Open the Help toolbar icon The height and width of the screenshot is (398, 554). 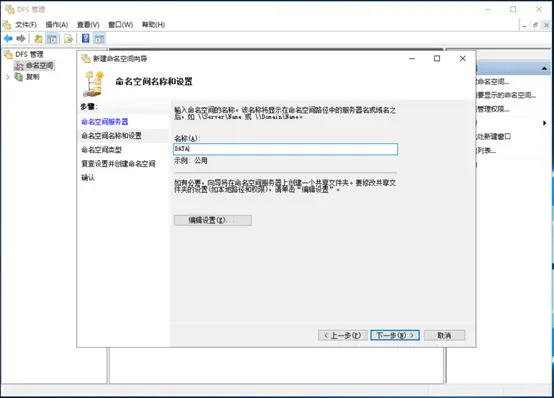86,38
